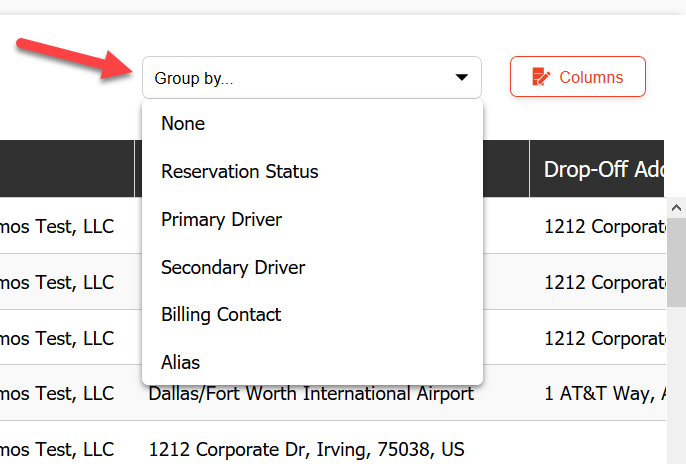Image resolution: width=686 pixels, height=464 pixels.
Task: Choose Alias from the dropdown list
Action: coord(181,362)
